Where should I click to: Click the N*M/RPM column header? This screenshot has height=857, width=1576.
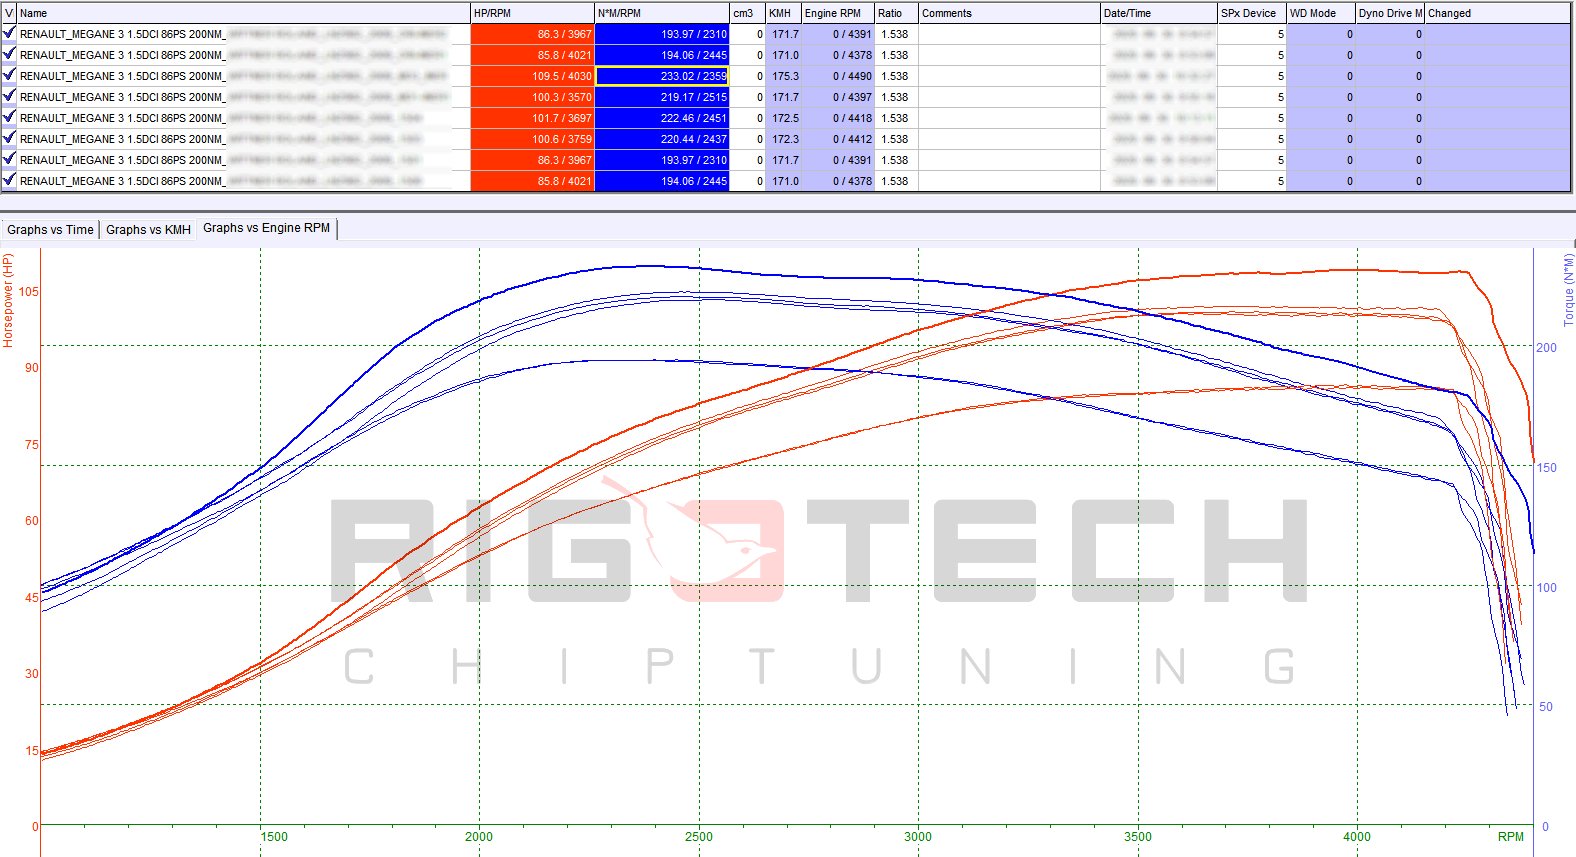pos(662,13)
